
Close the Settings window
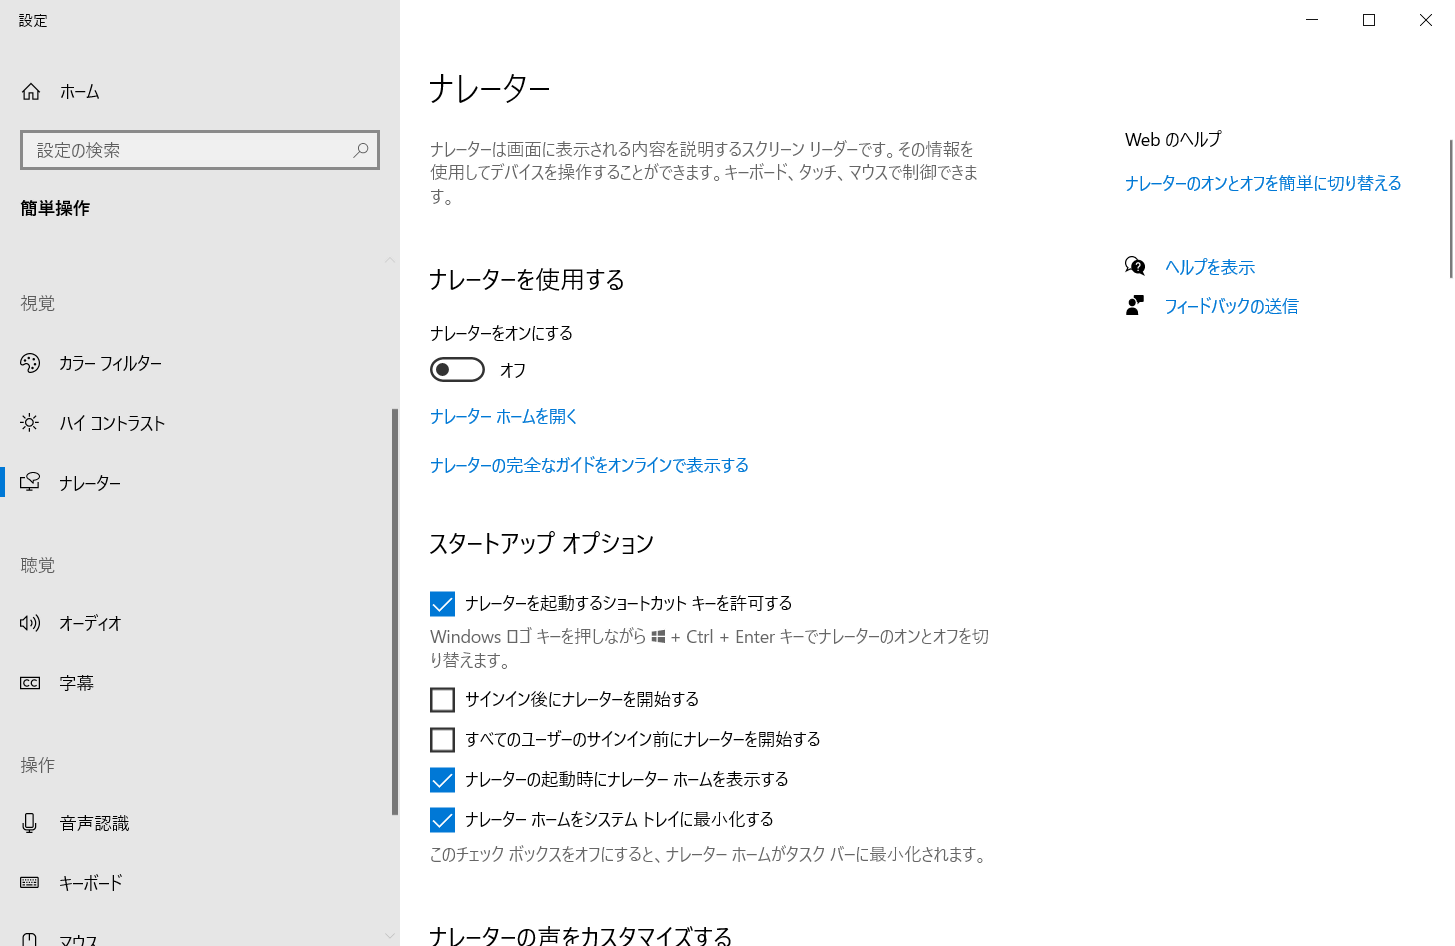point(1426,20)
